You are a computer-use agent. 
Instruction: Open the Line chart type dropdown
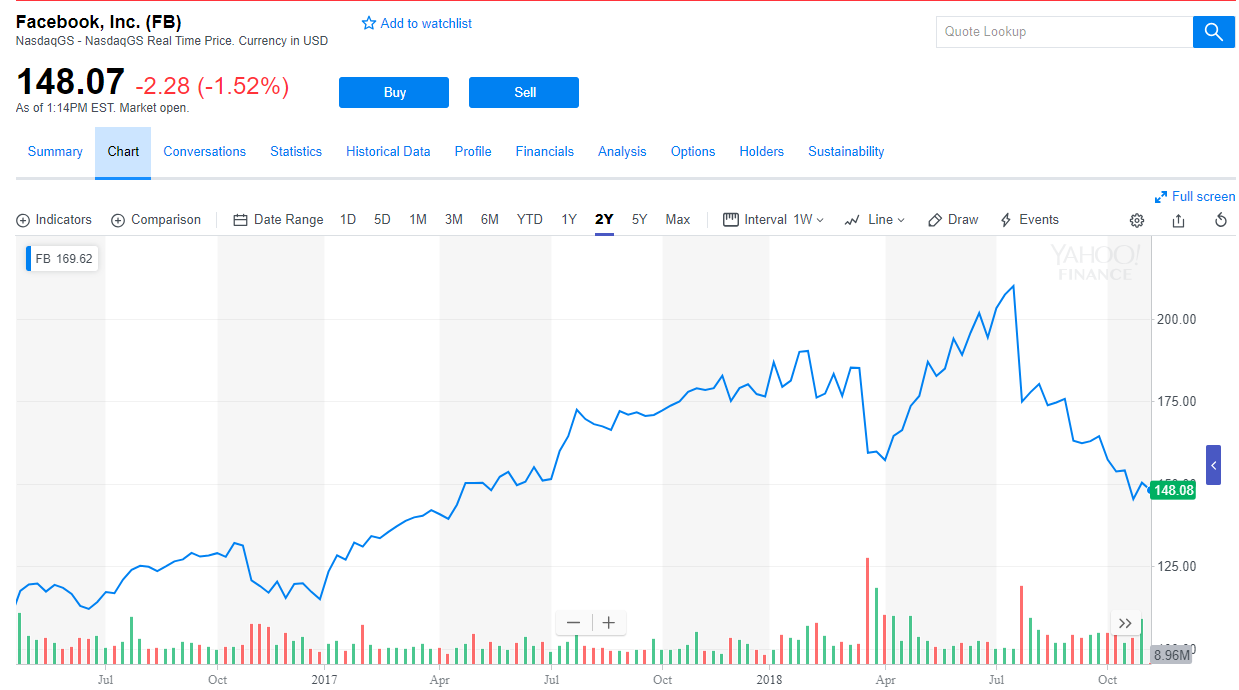coord(875,219)
